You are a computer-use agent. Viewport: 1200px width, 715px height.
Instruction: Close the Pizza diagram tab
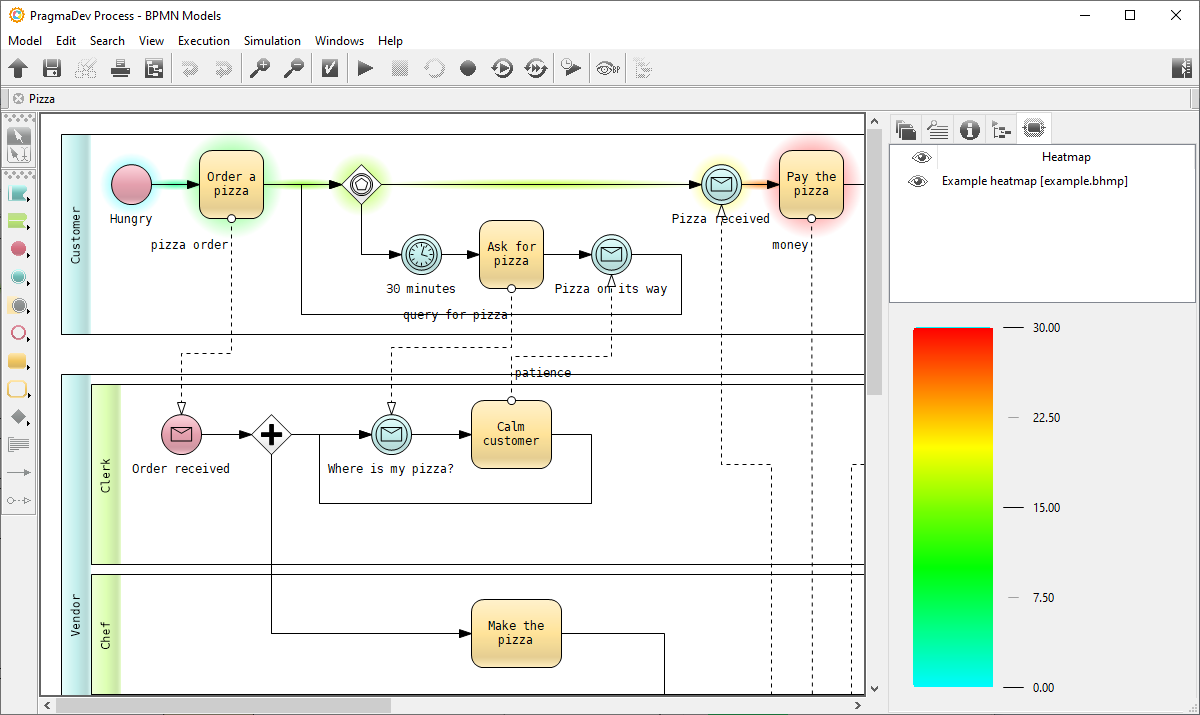click(x=18, y=99)
